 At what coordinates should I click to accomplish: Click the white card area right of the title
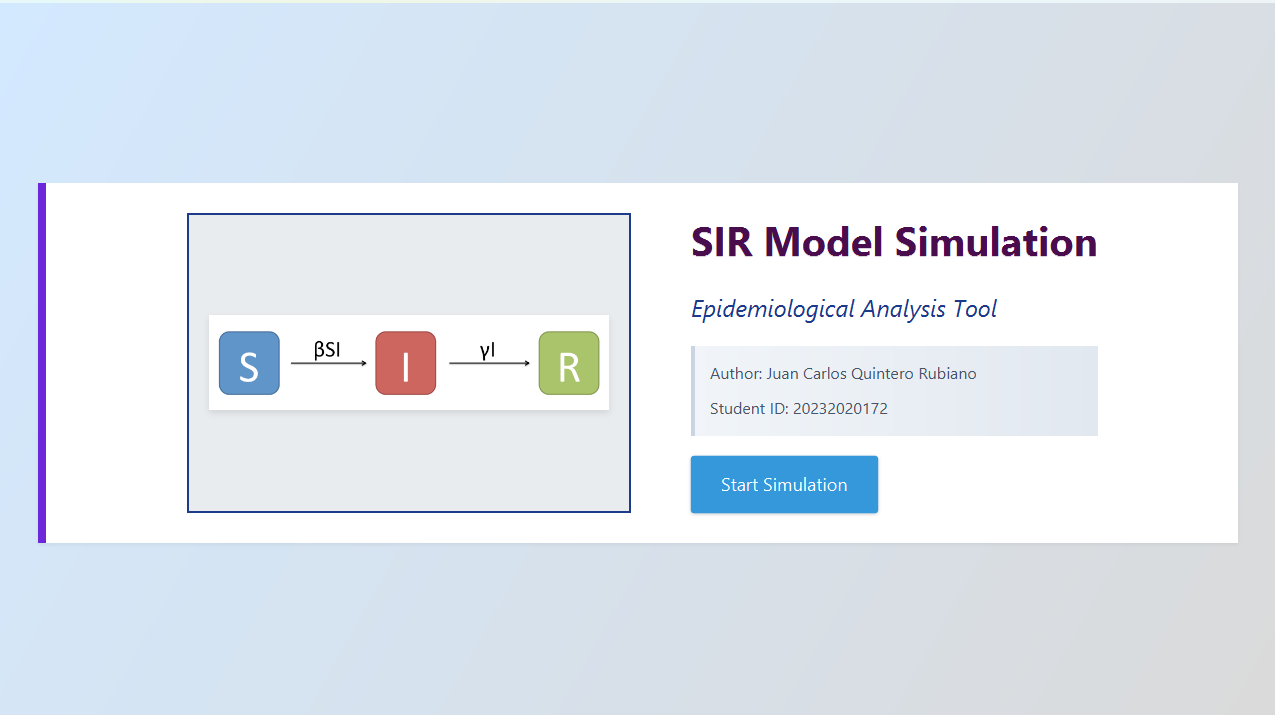[1167, 242]
